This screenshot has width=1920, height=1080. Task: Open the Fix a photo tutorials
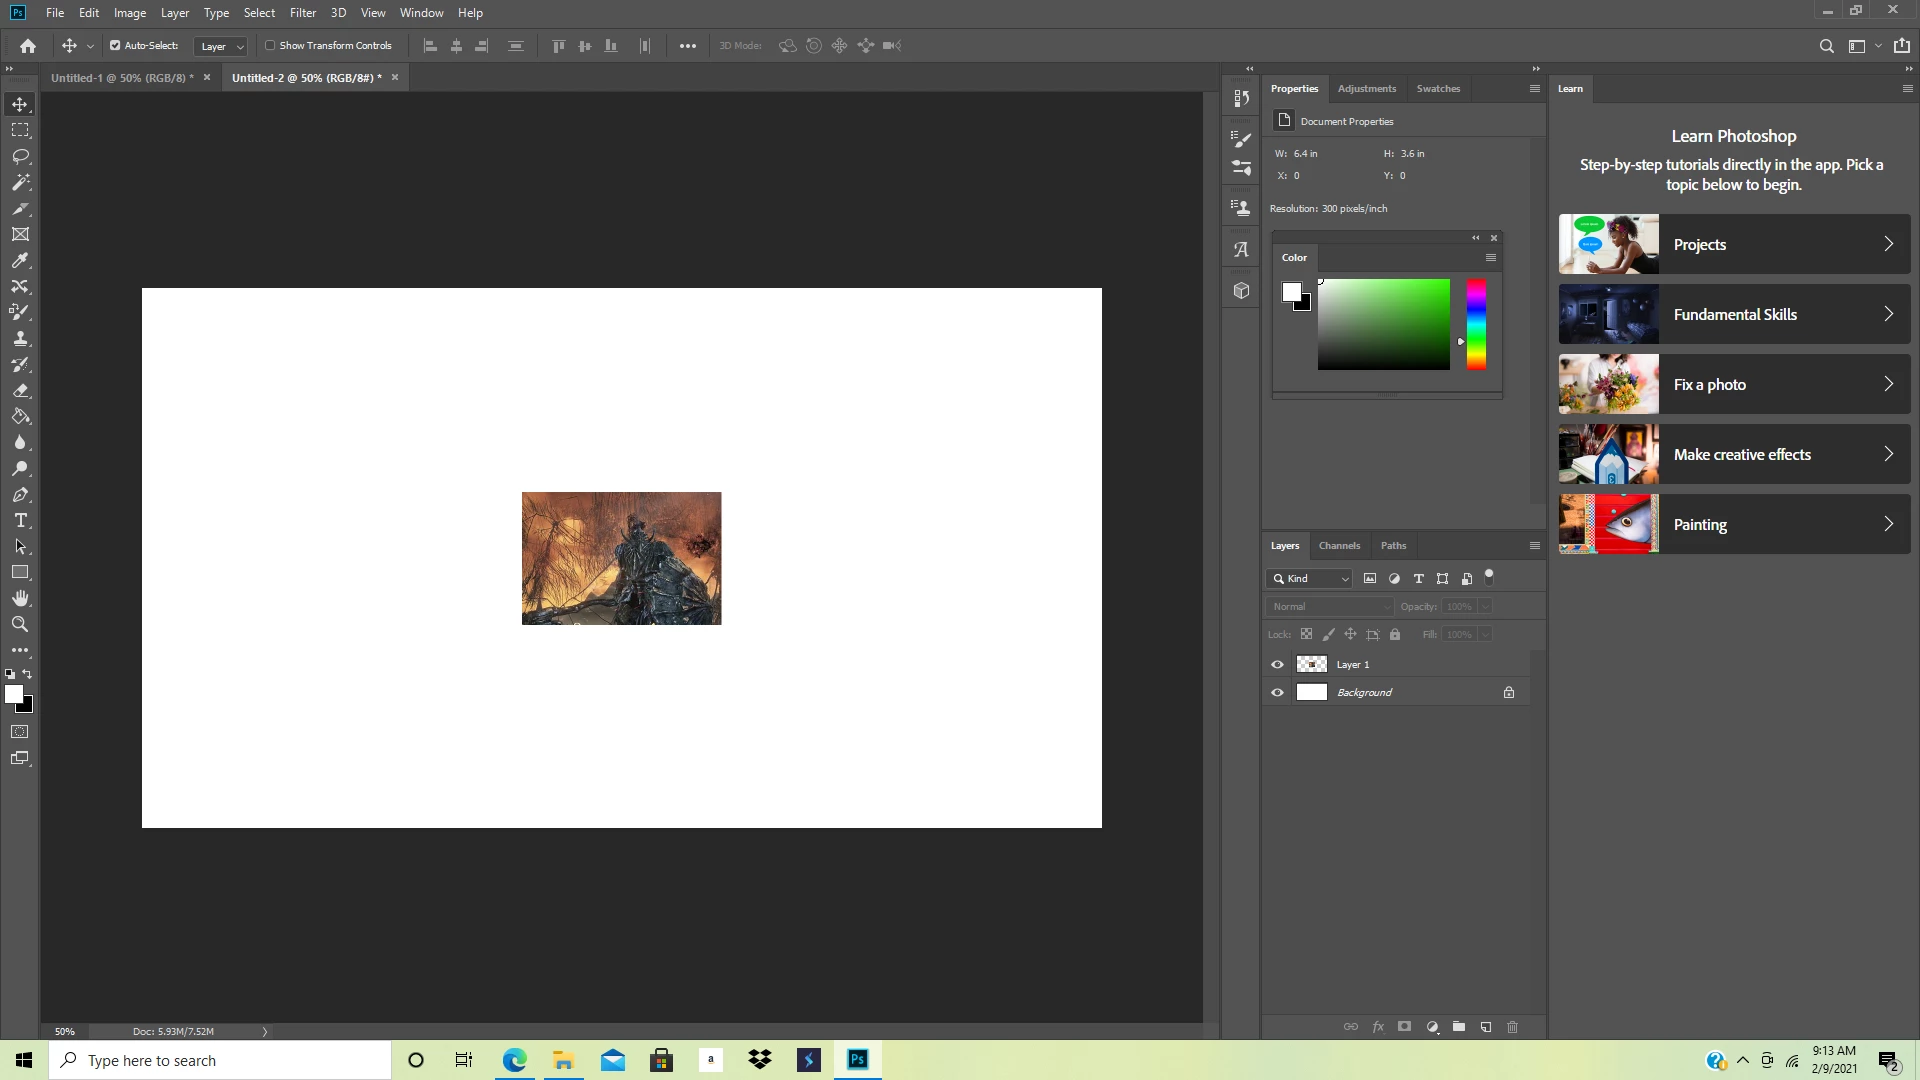click(x=1734, y=384)
